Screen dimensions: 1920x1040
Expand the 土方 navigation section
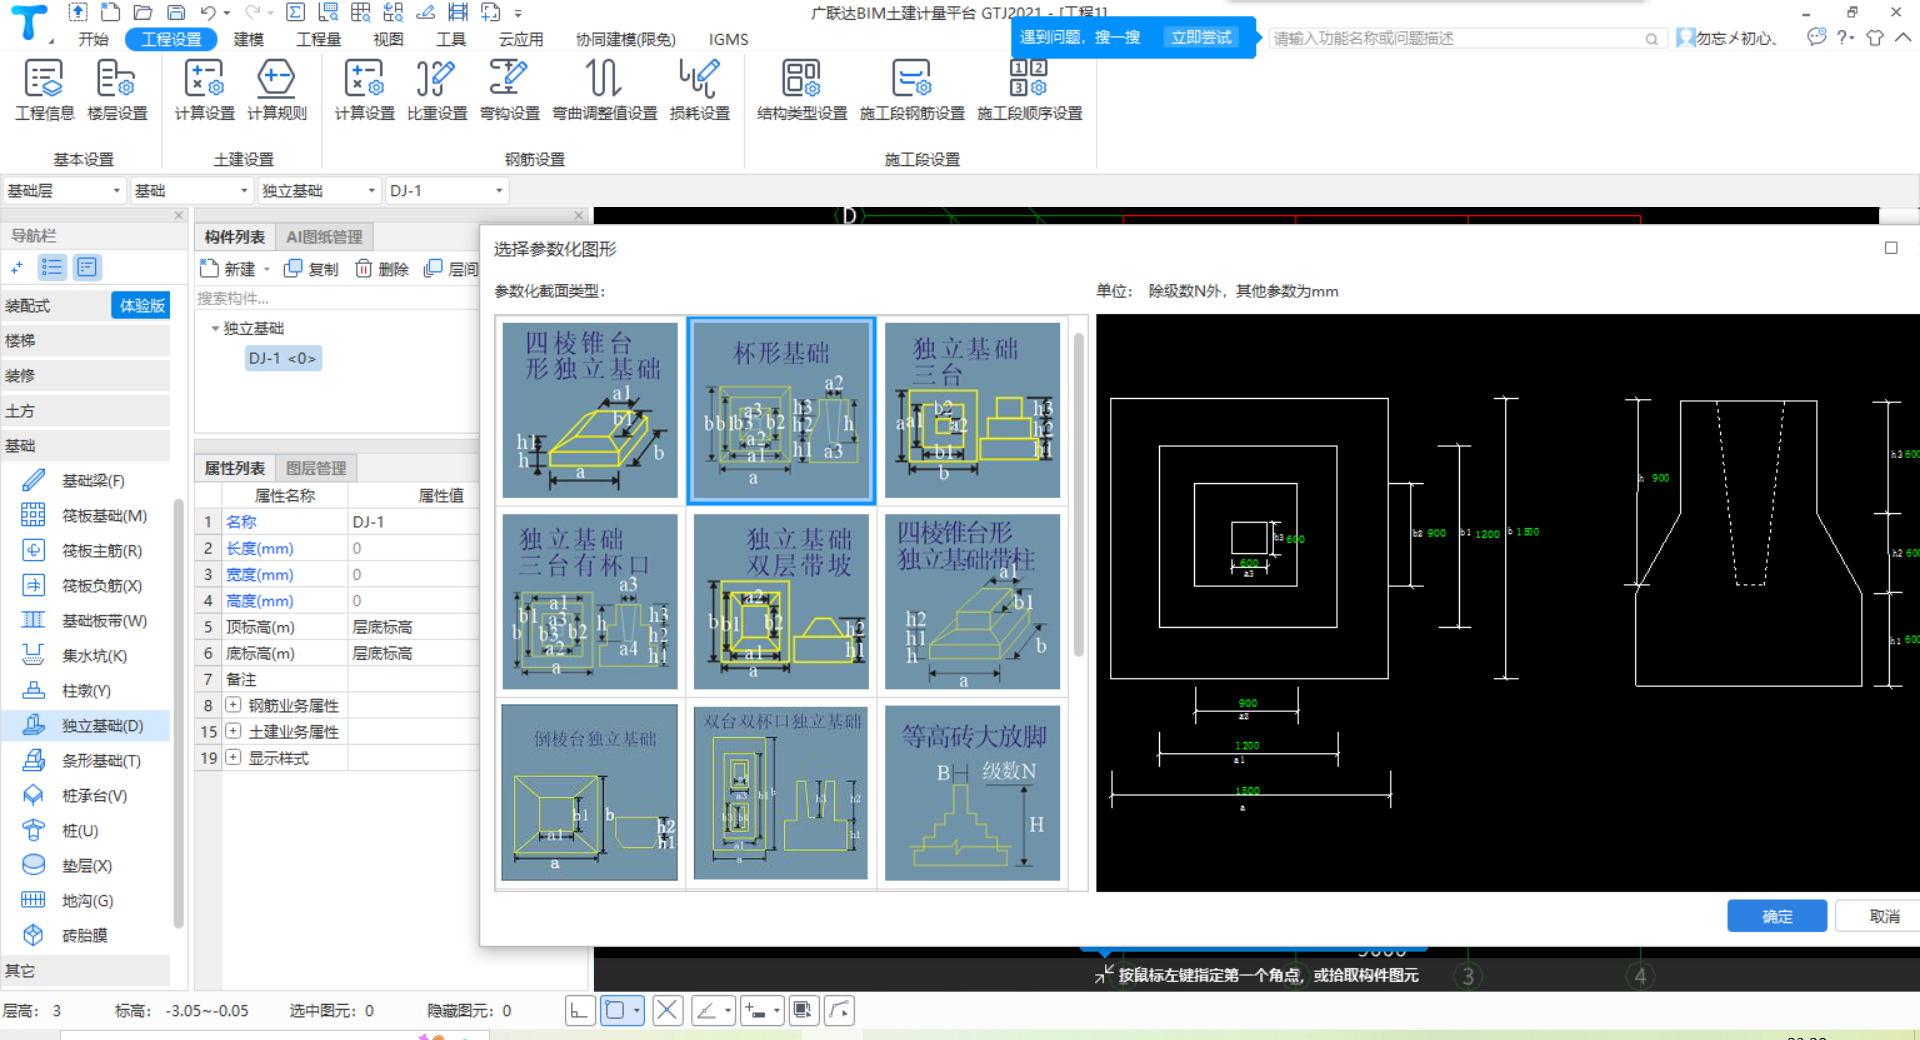pyautogui.click(x=85, y=411)
